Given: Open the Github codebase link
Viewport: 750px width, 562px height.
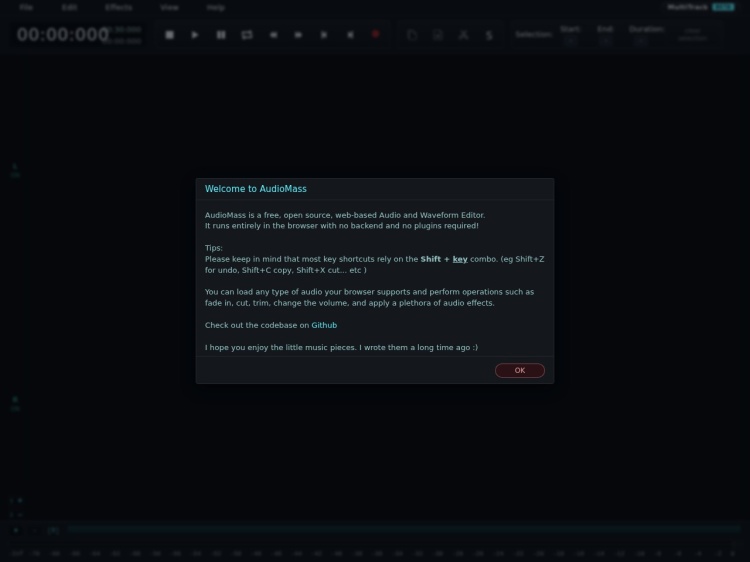Looking at the screenshot, I should 324,325.
